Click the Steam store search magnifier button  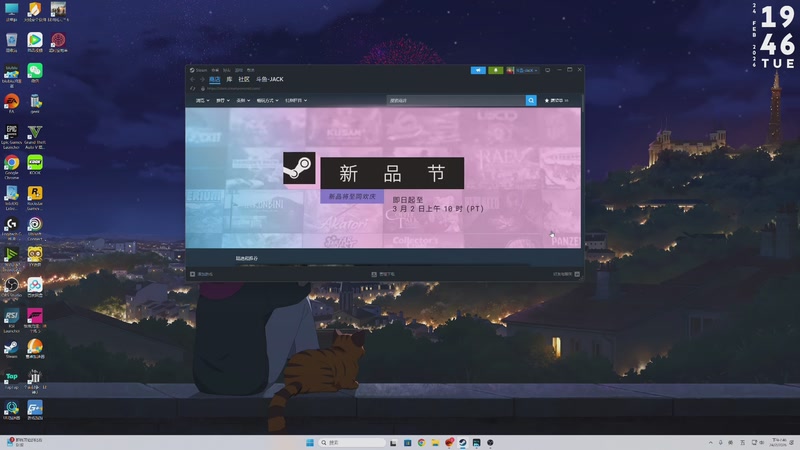(531, 101)
